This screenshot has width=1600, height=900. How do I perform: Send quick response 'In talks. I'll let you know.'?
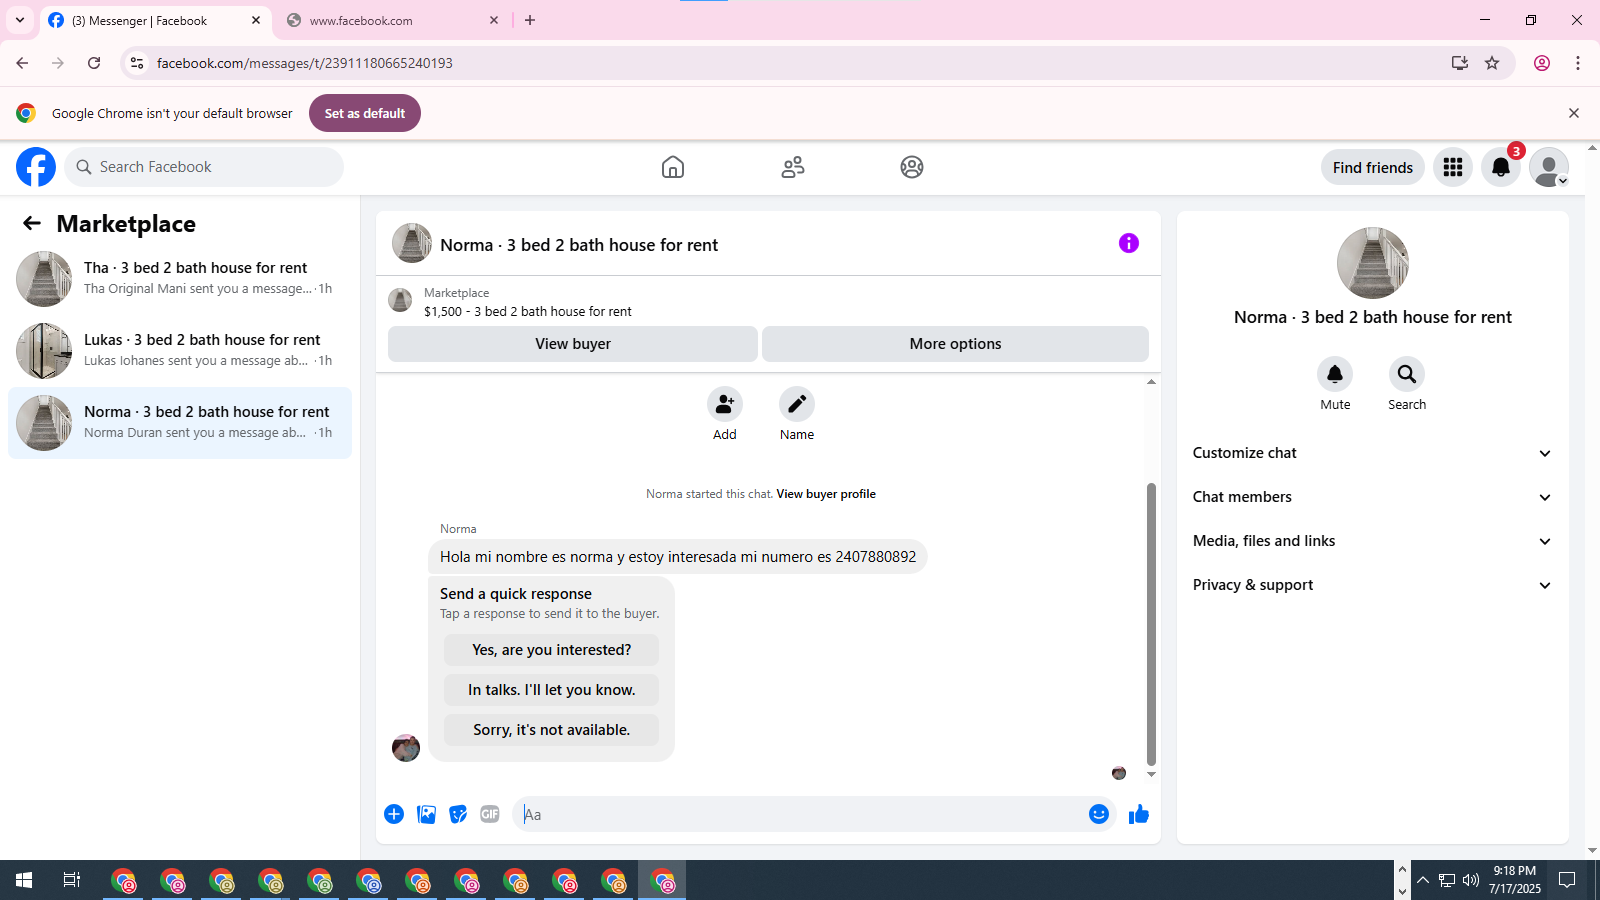pyautogui.click(x=552, y=690)
